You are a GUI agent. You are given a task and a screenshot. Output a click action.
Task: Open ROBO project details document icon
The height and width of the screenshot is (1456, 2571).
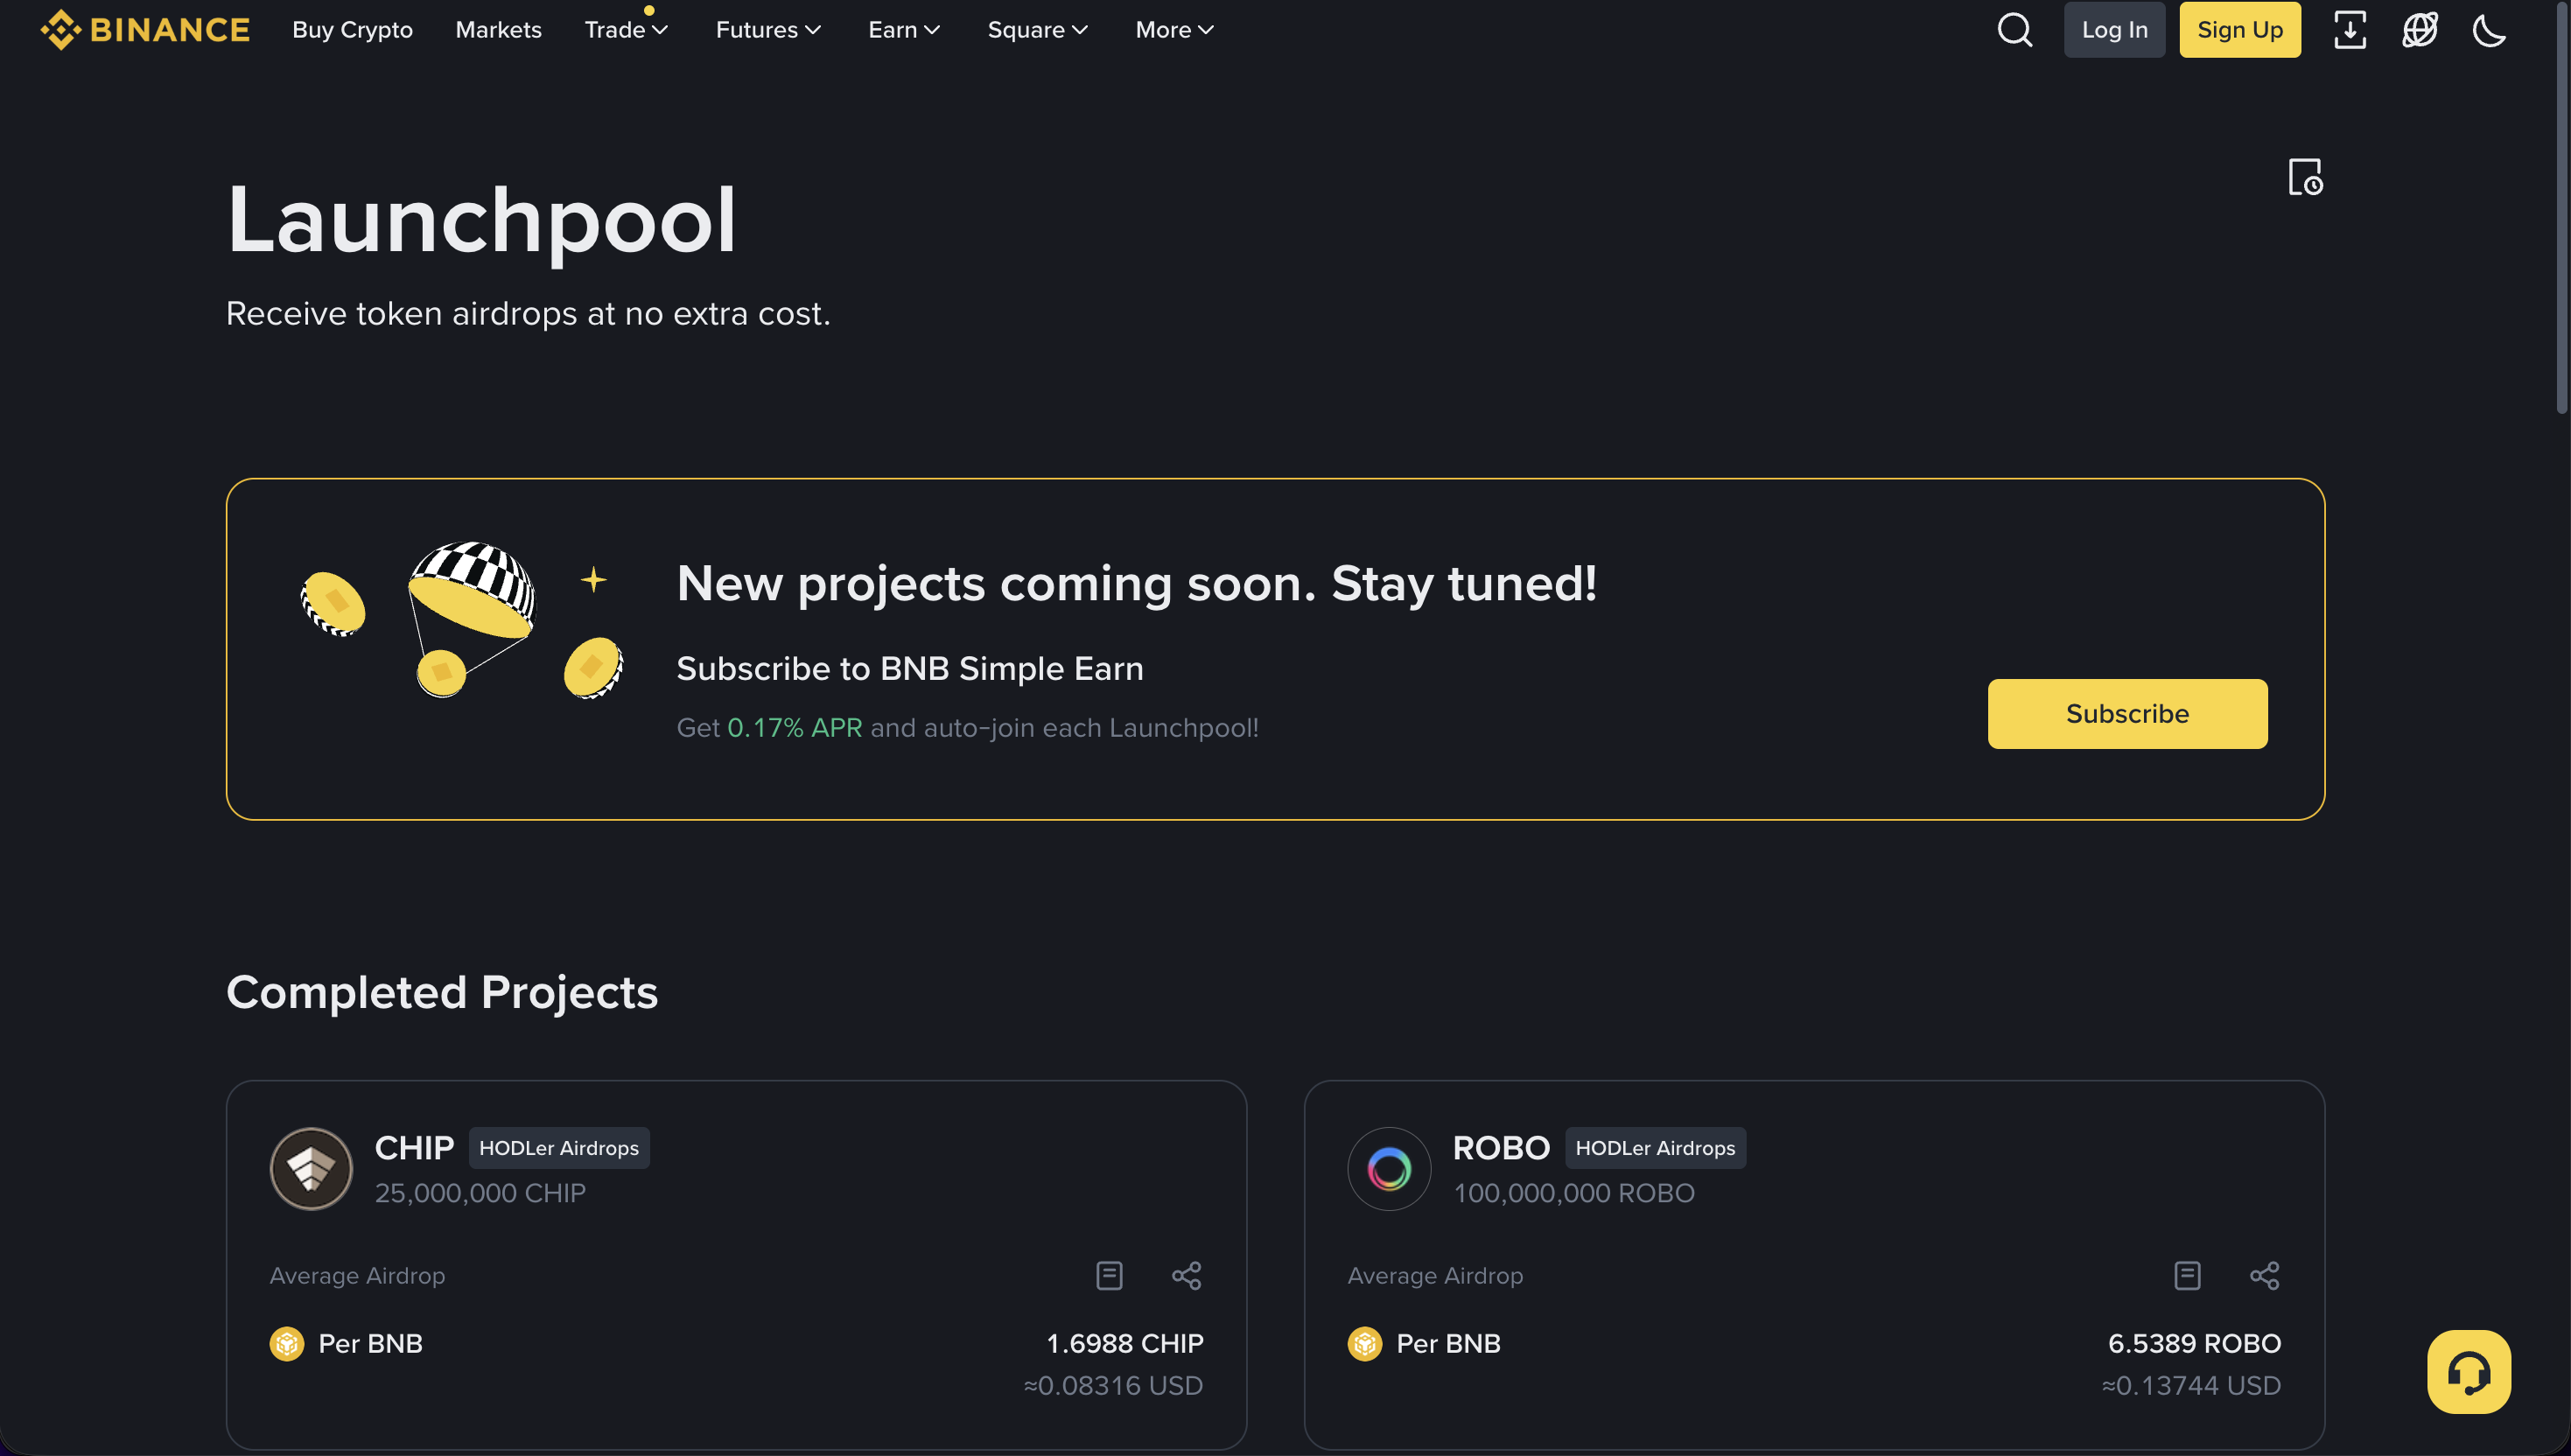(x=2187, y=1275)
